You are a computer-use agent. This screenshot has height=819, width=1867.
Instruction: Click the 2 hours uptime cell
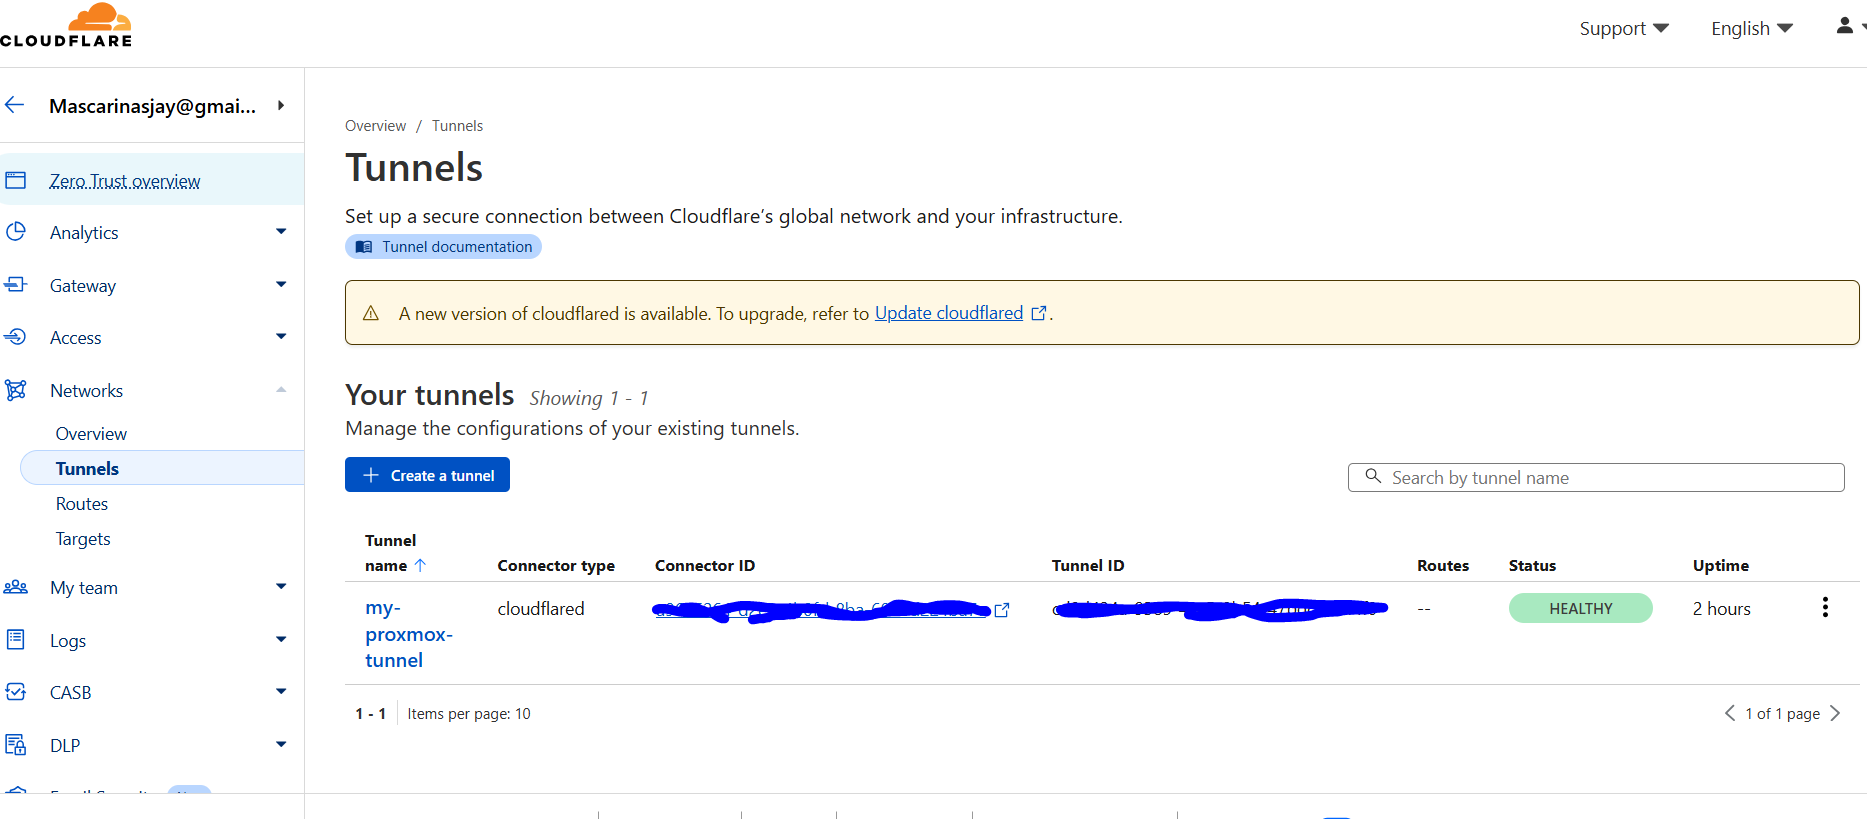click(x=1721, y=609)
